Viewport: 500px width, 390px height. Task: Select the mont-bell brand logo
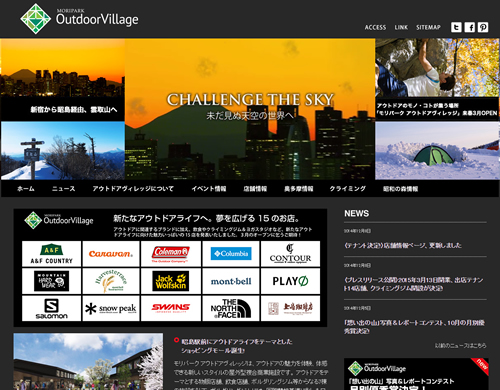(x=231, y=281)
